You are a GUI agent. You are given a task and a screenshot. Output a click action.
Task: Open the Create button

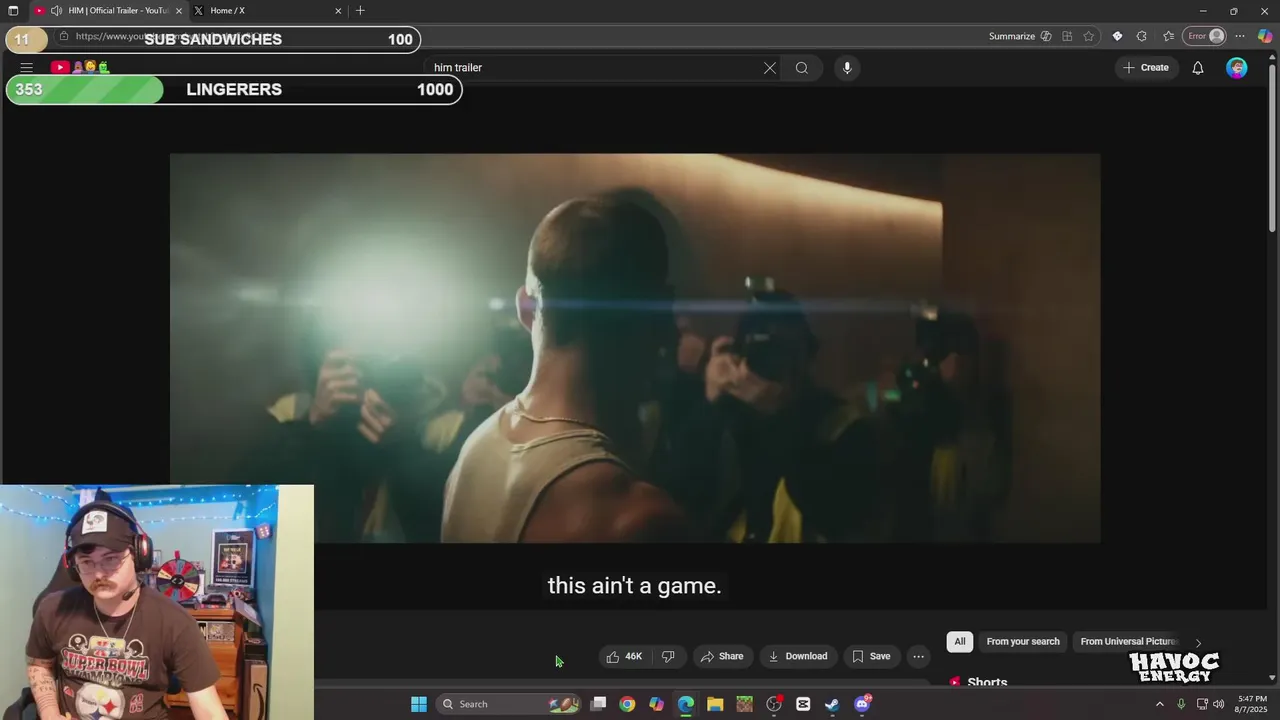1146,68
